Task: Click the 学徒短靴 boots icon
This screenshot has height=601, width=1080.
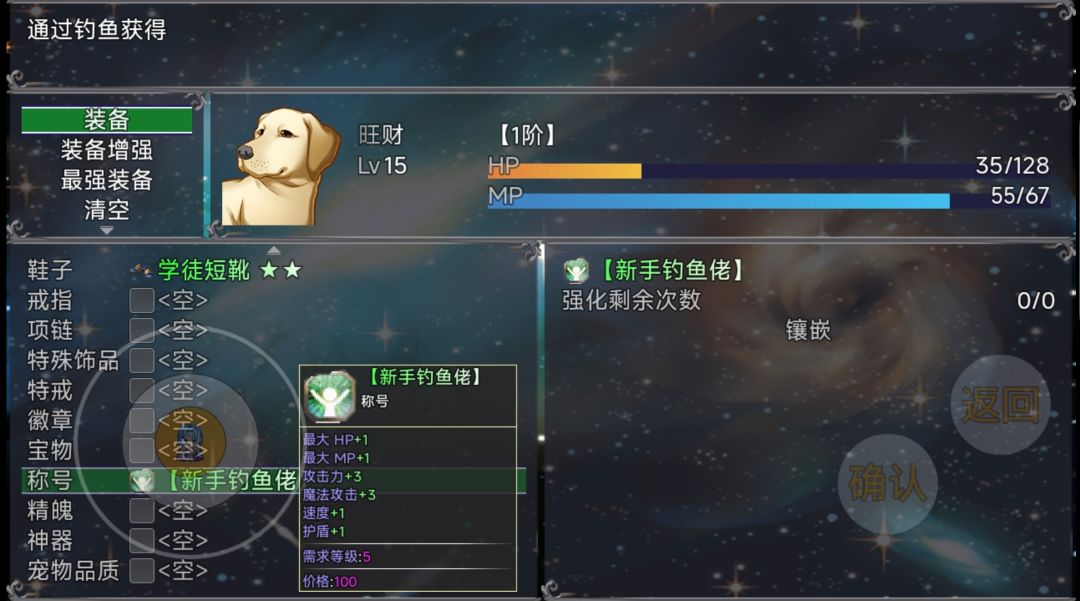Action: tap(143, 271)
